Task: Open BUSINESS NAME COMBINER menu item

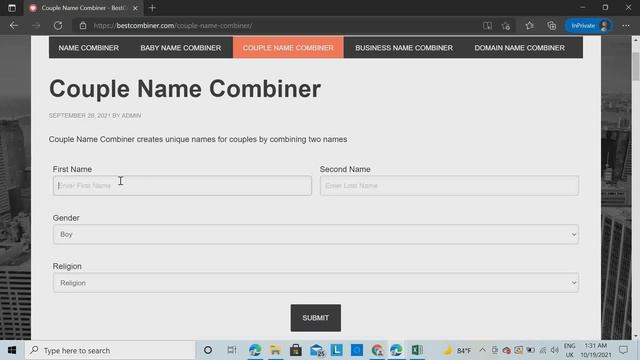Action: (x=404, y=48)
